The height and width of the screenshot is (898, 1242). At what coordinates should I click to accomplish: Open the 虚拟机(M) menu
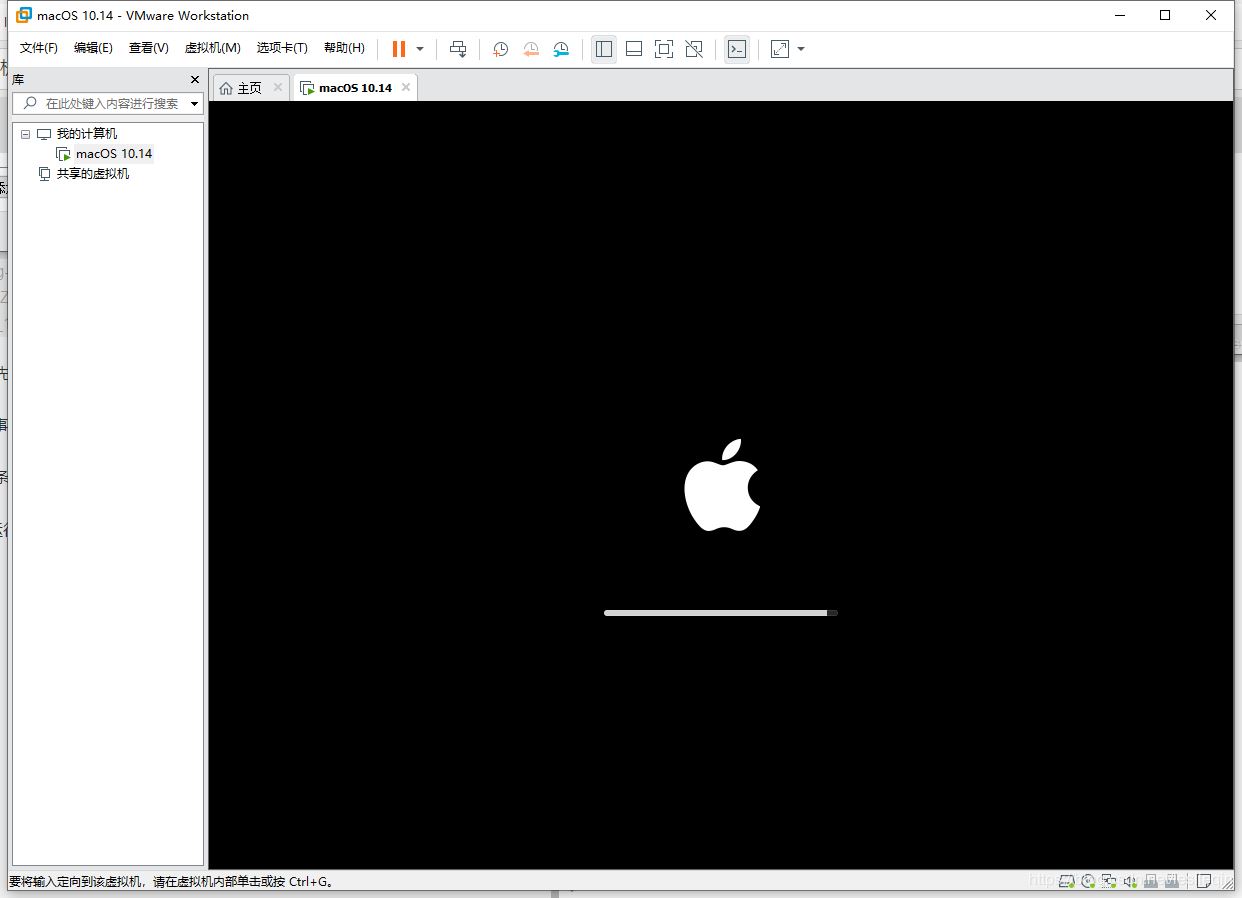(212, 48)
